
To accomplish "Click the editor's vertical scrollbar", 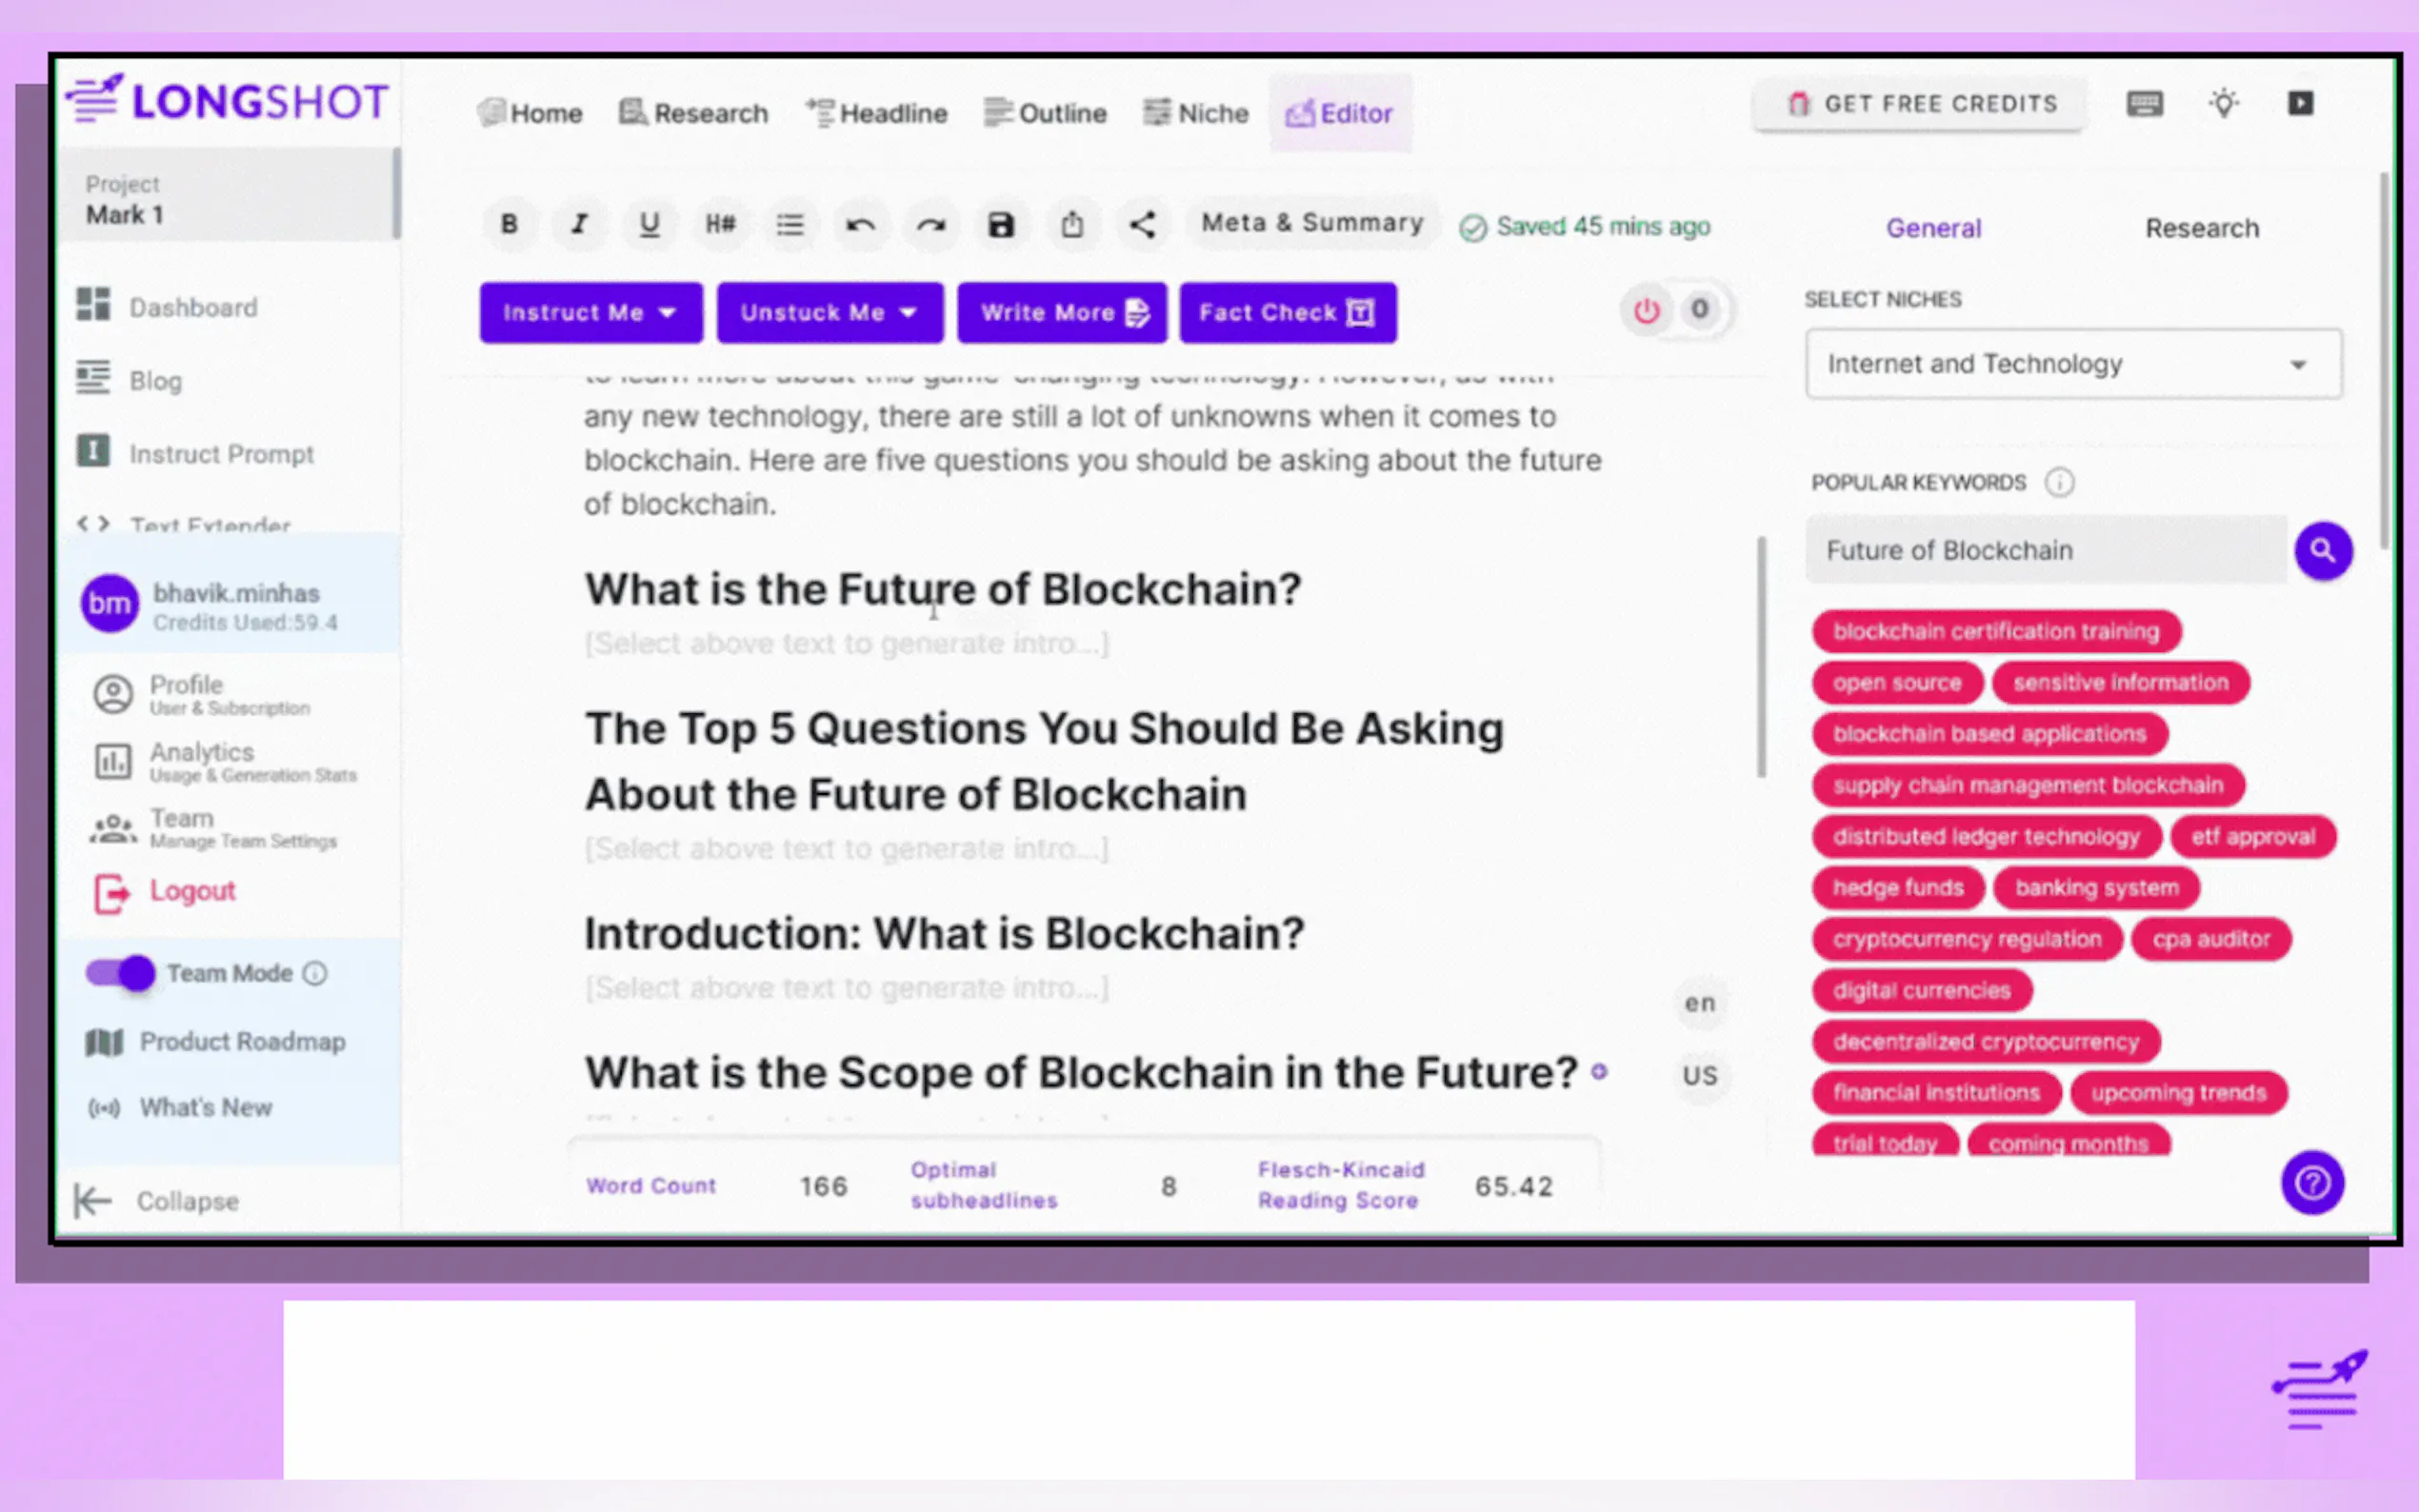I will [x=1761, y=656].
